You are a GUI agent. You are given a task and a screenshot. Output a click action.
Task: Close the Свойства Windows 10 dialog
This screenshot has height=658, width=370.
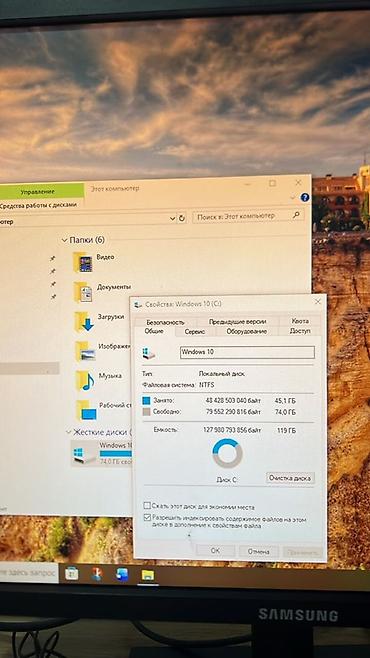318,301
